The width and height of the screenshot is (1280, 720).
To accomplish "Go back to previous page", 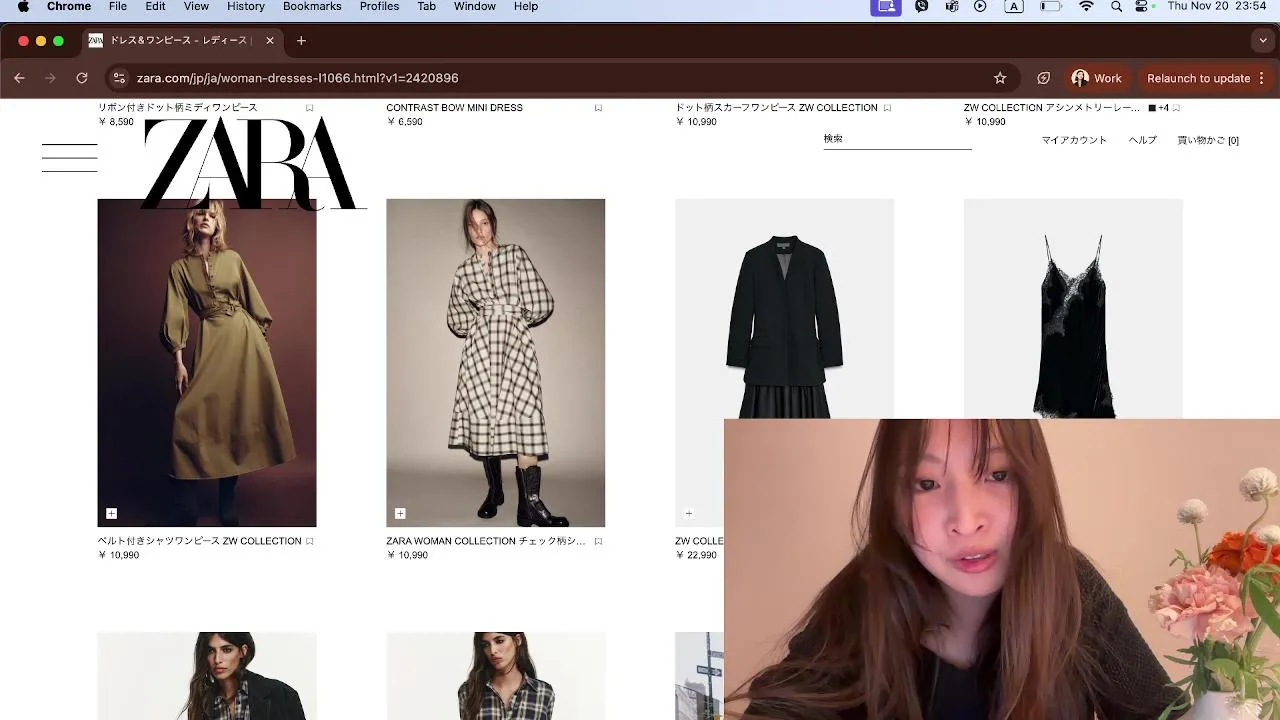I will 19,78.
